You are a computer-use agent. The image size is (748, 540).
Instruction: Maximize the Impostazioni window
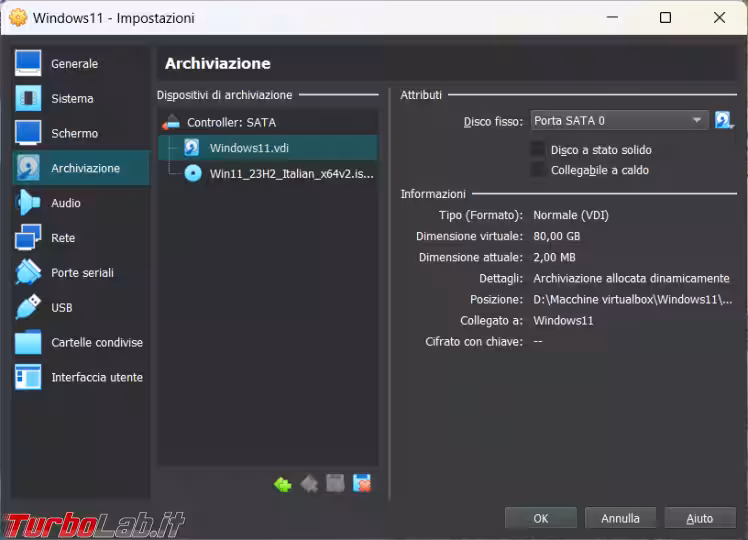[x=665, y=18]
